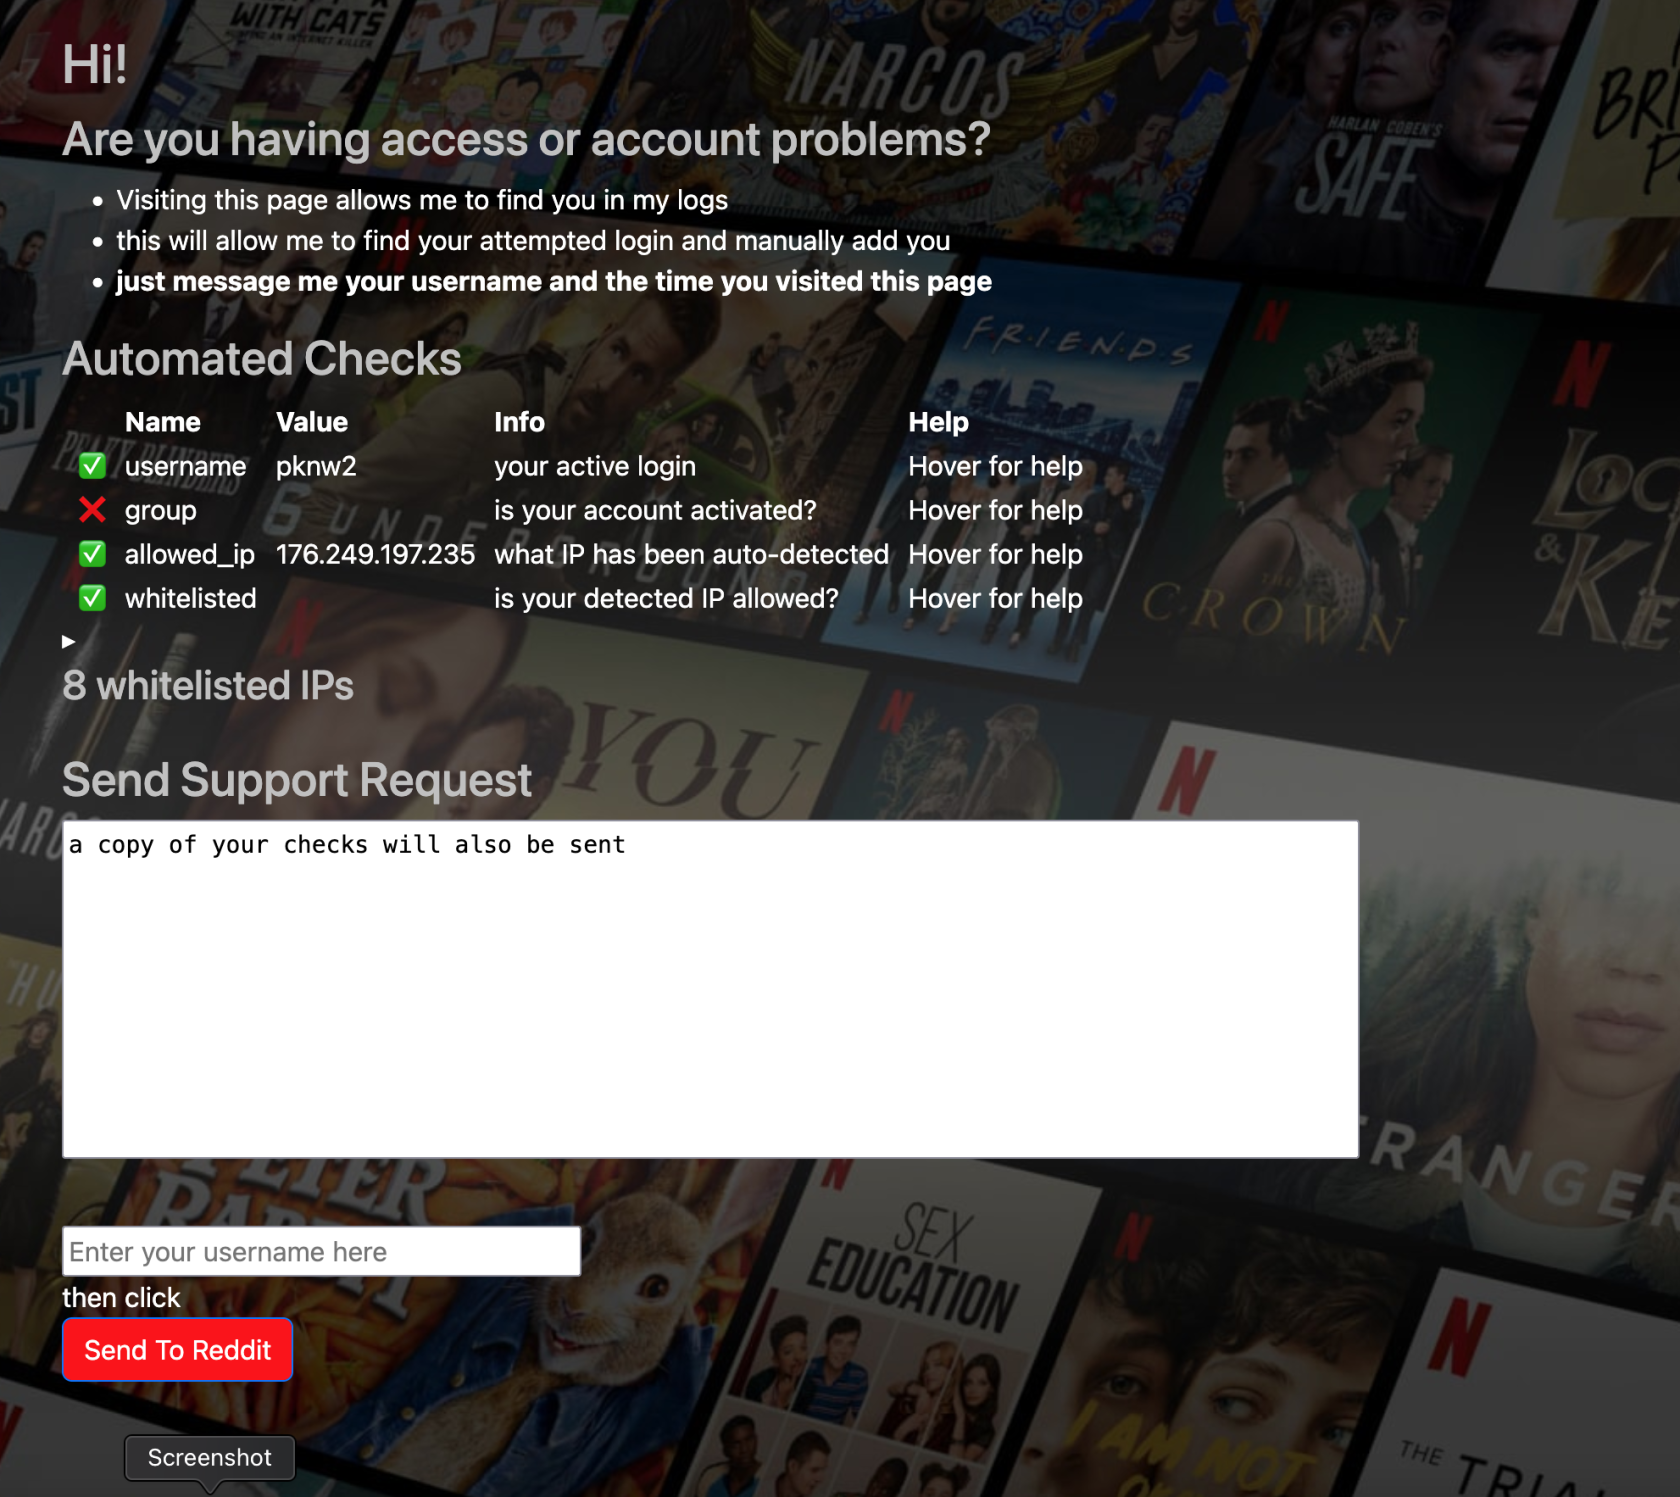Click the 'then click' label

point(121,1298)
